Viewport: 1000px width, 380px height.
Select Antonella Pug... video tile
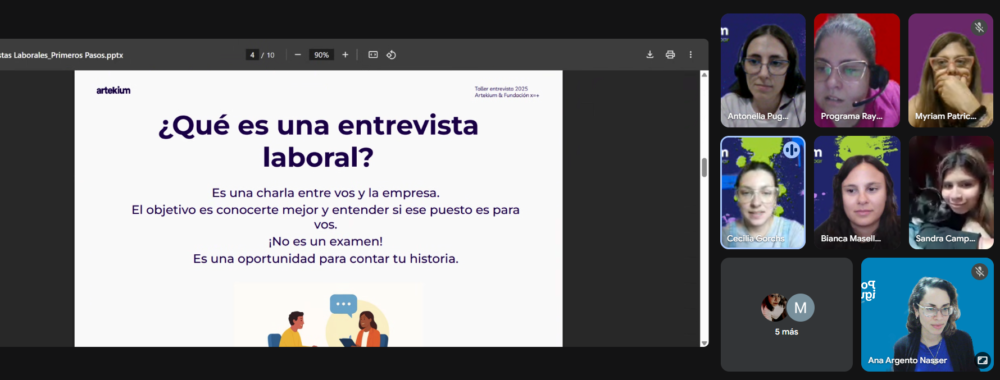point(763,70)
